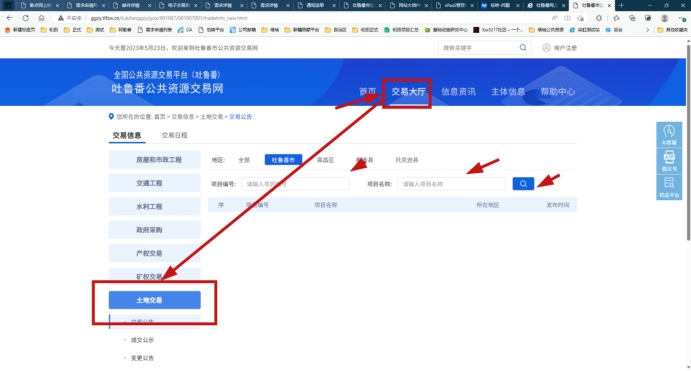Go to 首页 in the main navigation
This screenshot has width=691, height=371.
[368, 91]
